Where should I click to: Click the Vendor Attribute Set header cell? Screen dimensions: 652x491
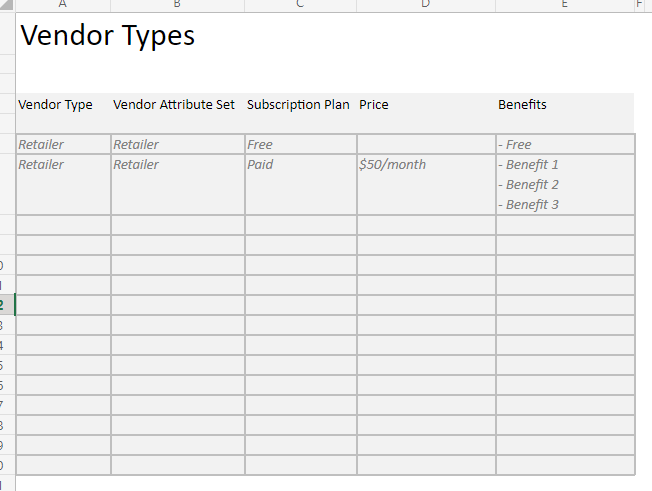point(178,113)
